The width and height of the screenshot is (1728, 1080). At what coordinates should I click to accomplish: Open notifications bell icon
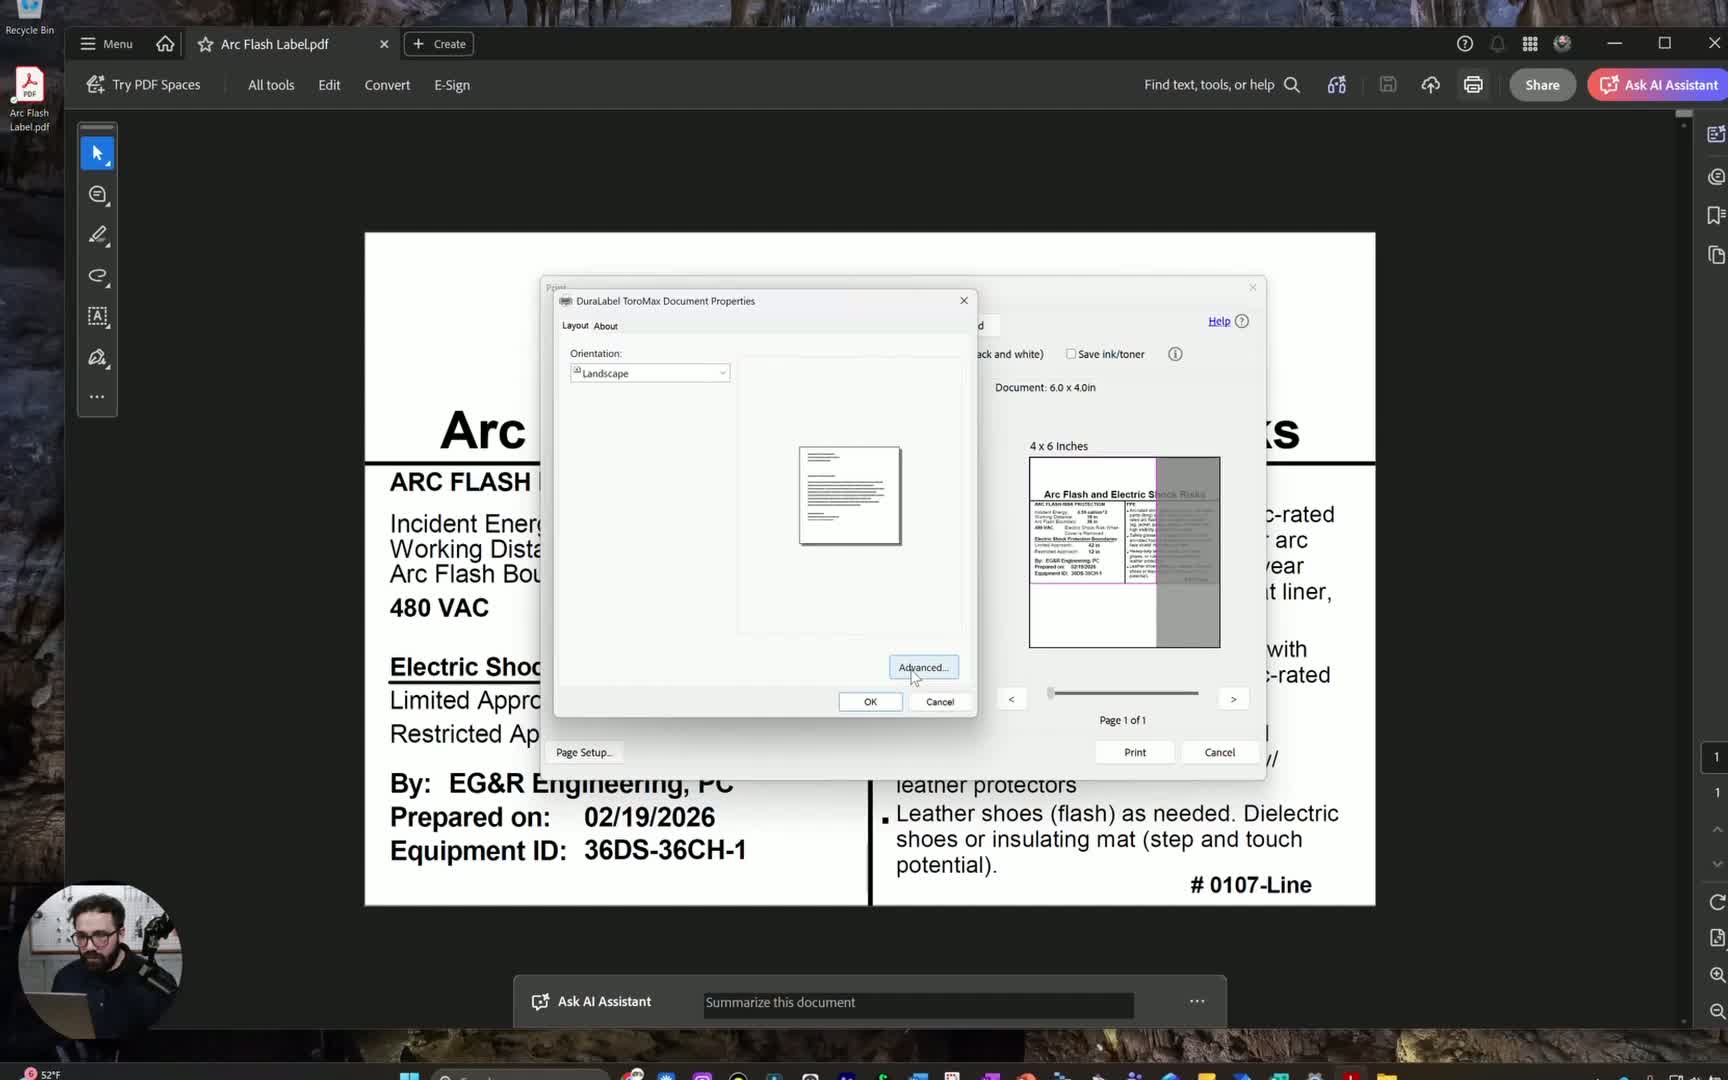[1497, 44]
